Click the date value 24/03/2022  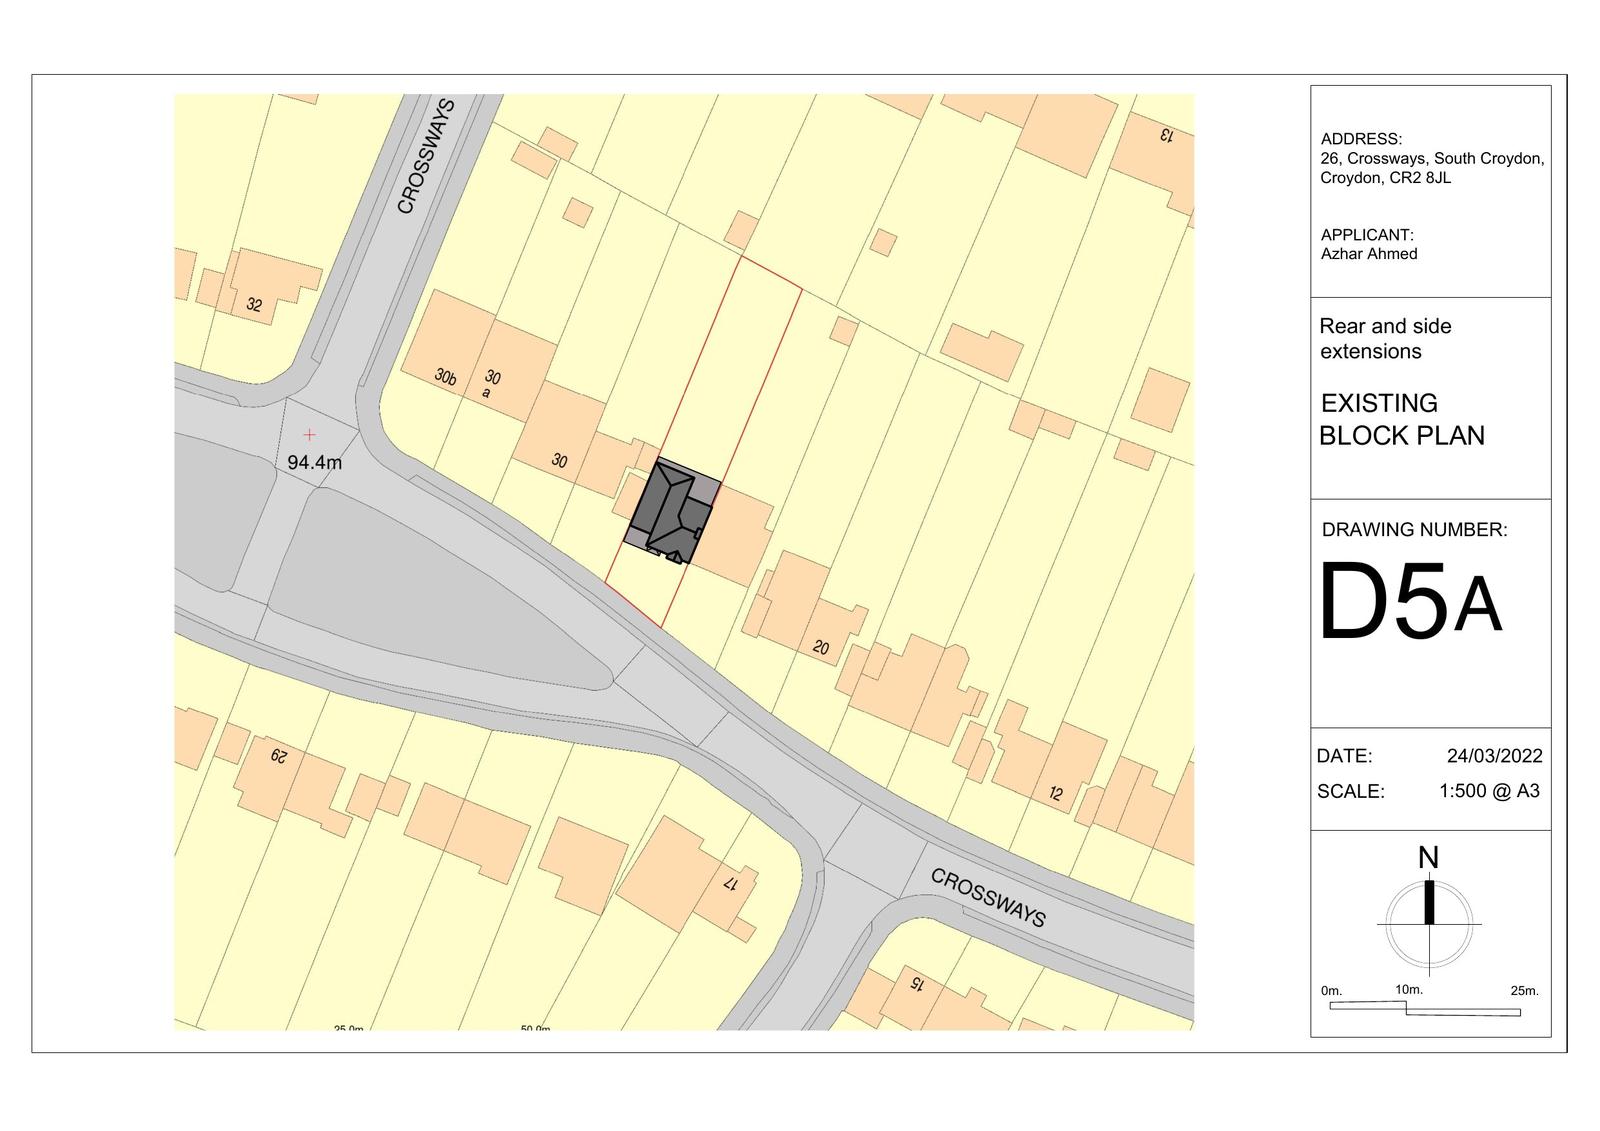tap(1494, 756)
